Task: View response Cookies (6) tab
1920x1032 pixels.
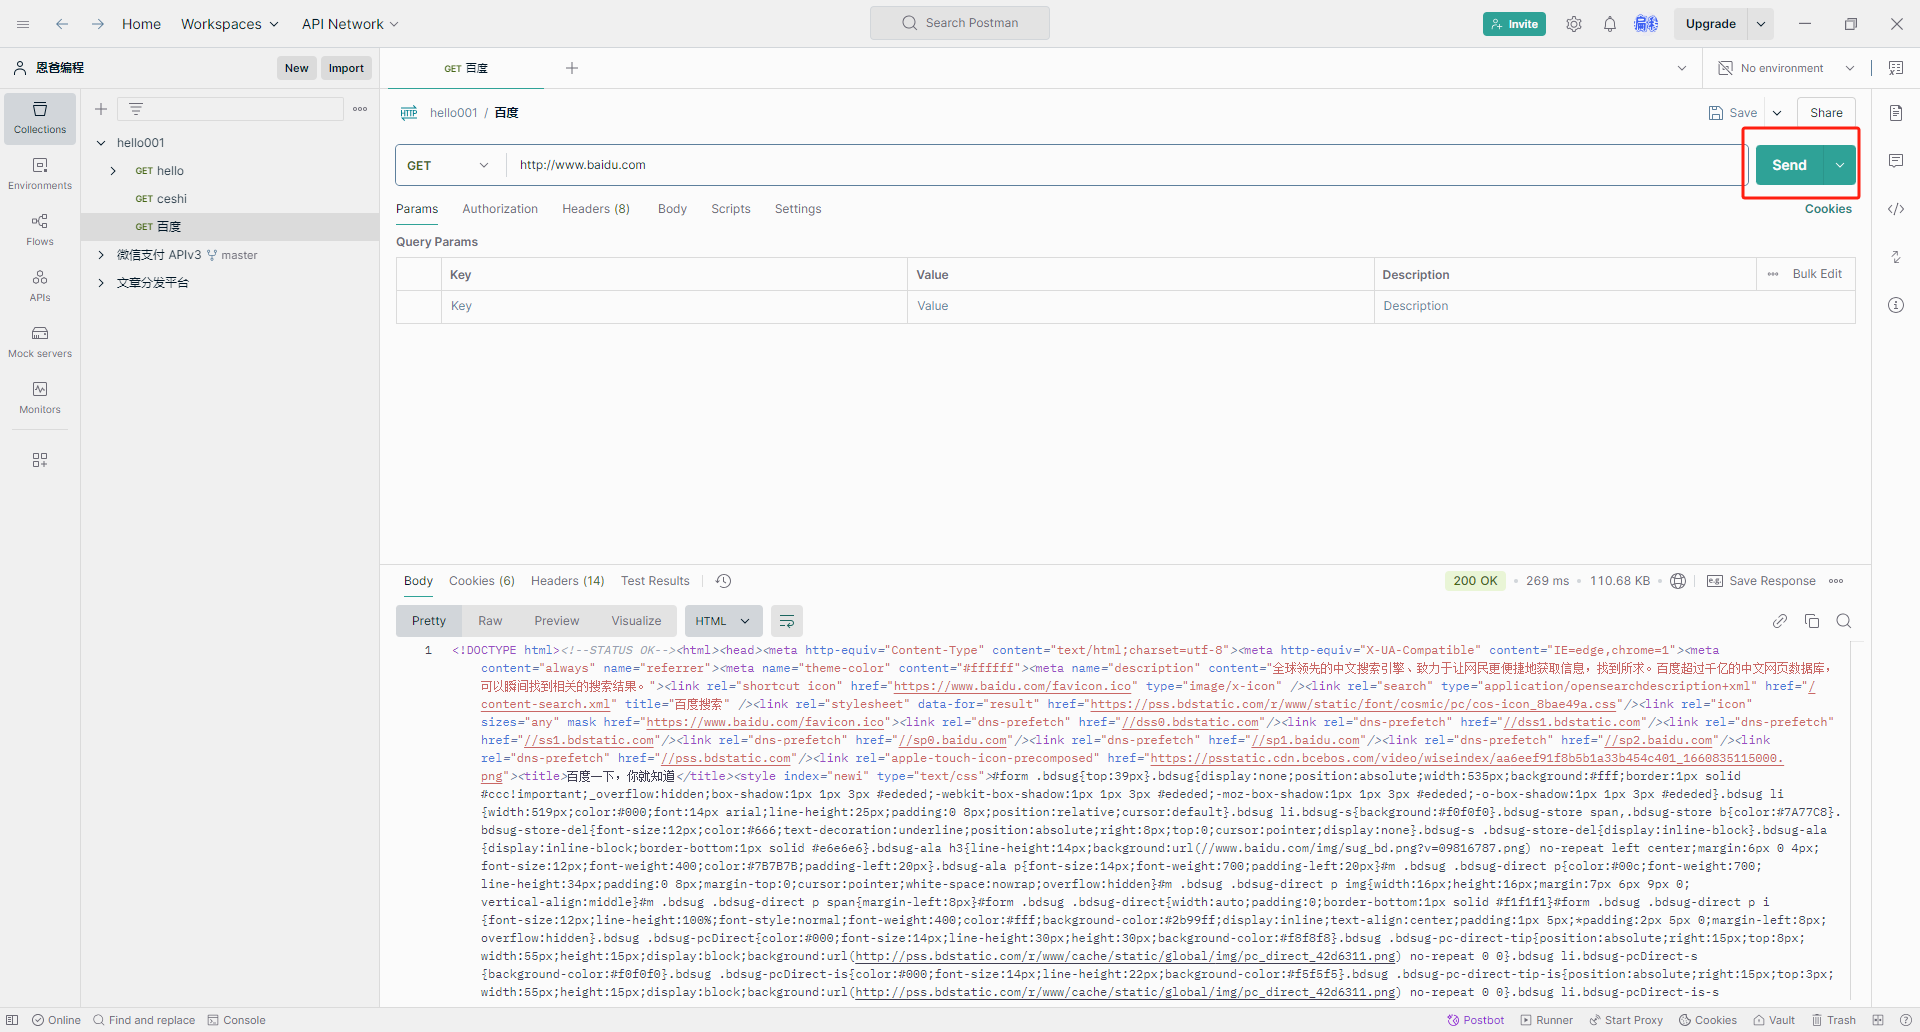Action: click(482, 581)
